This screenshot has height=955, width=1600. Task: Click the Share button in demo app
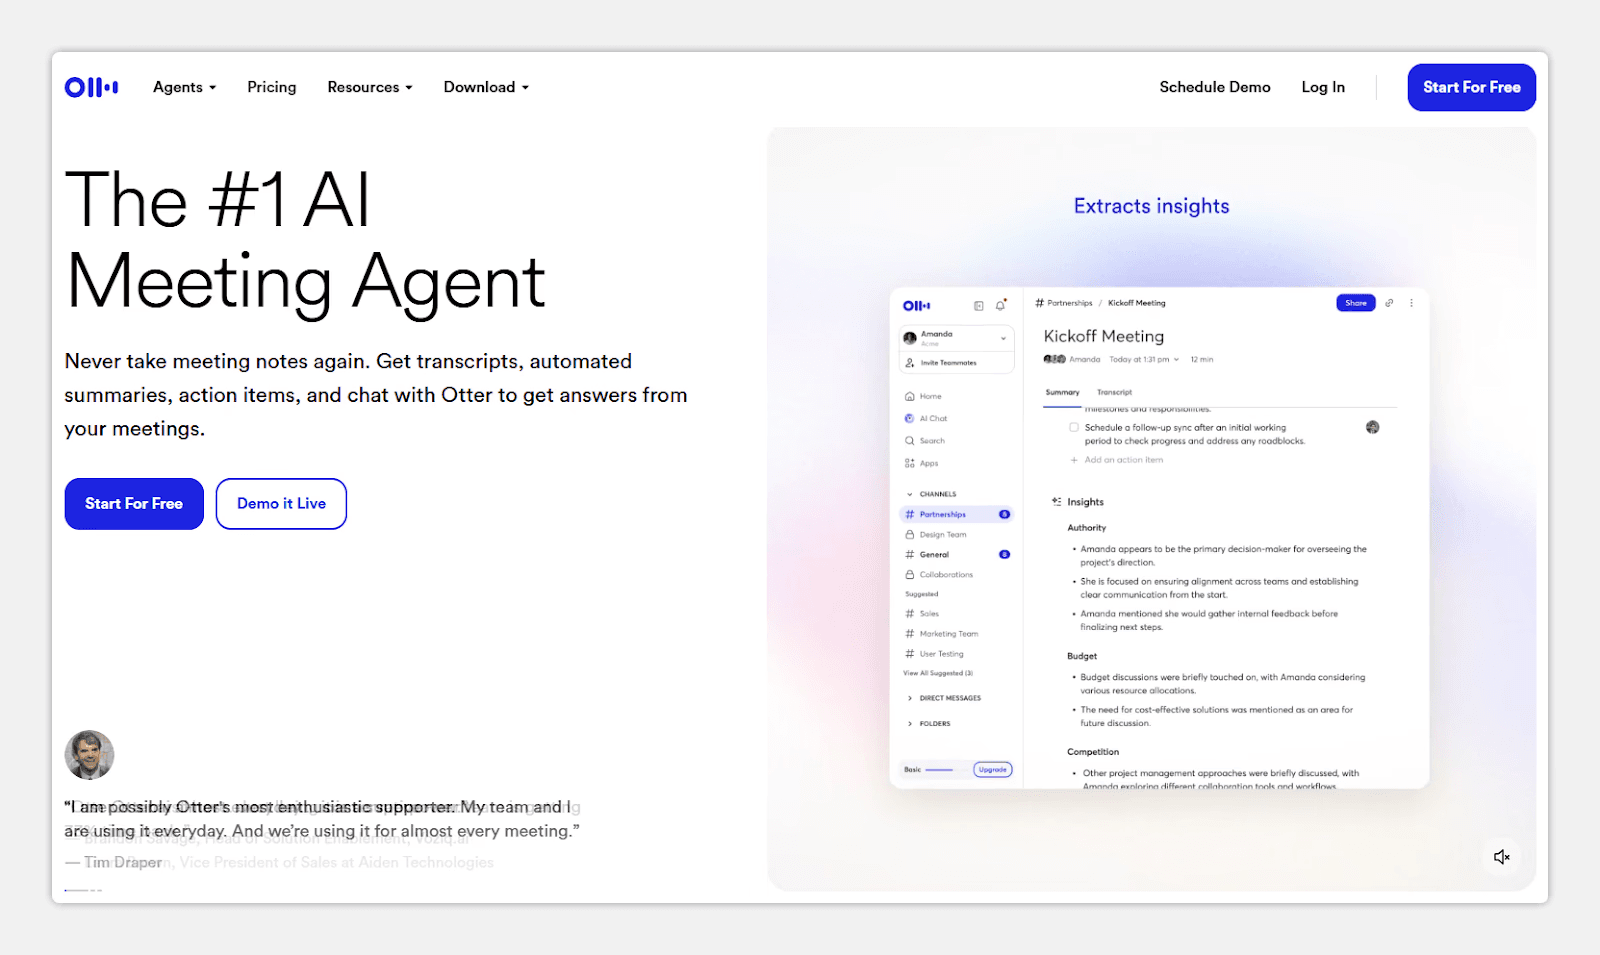1356,303
